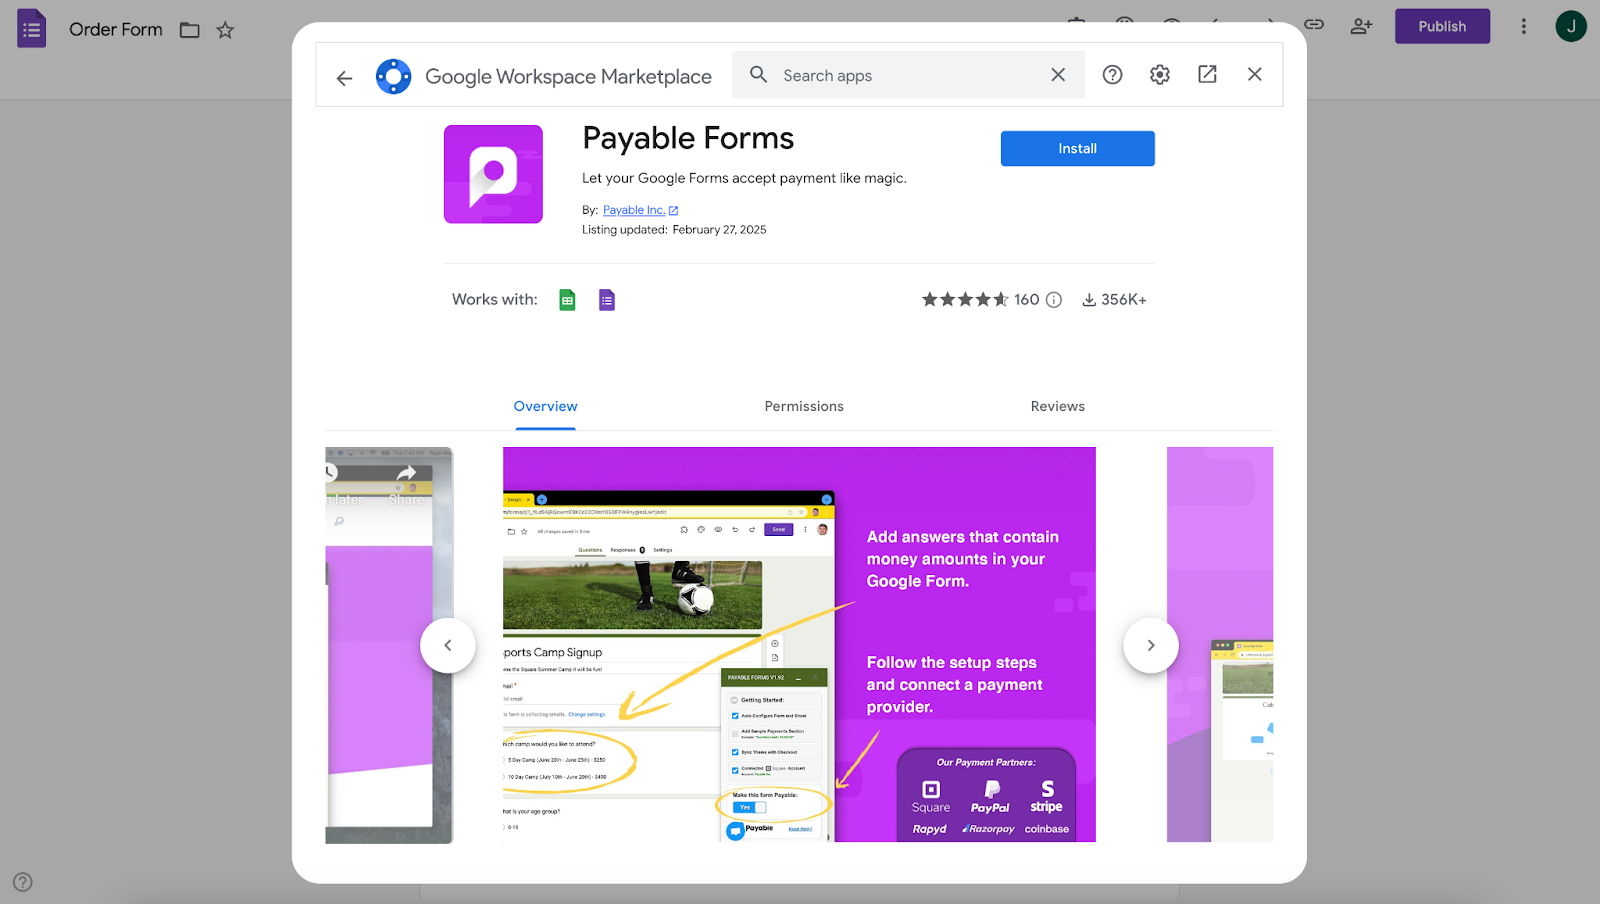Click the Order Form title

coord(116,30)
